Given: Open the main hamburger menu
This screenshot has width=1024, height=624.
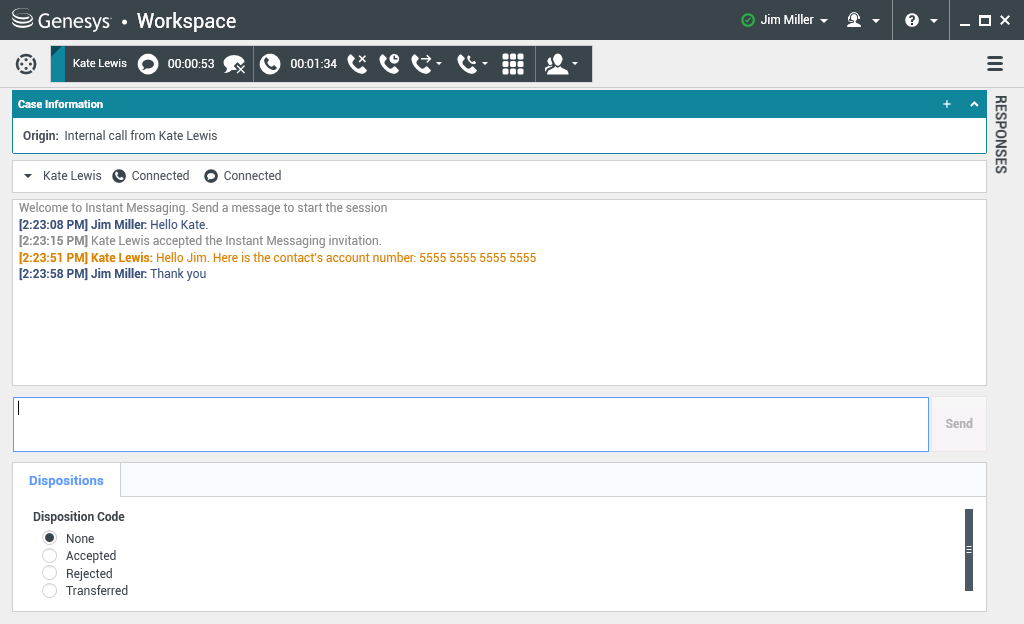Looking at the screenshot, I should coord(995,63).
